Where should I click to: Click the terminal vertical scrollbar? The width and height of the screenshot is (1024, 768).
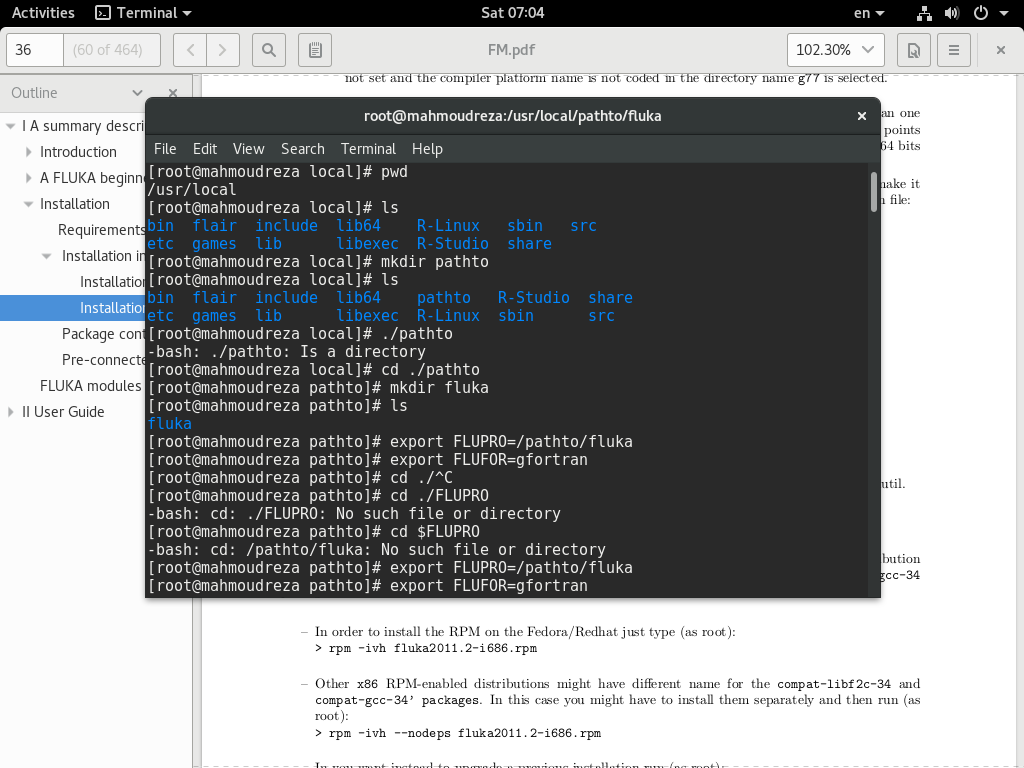(x=874, y=192)
